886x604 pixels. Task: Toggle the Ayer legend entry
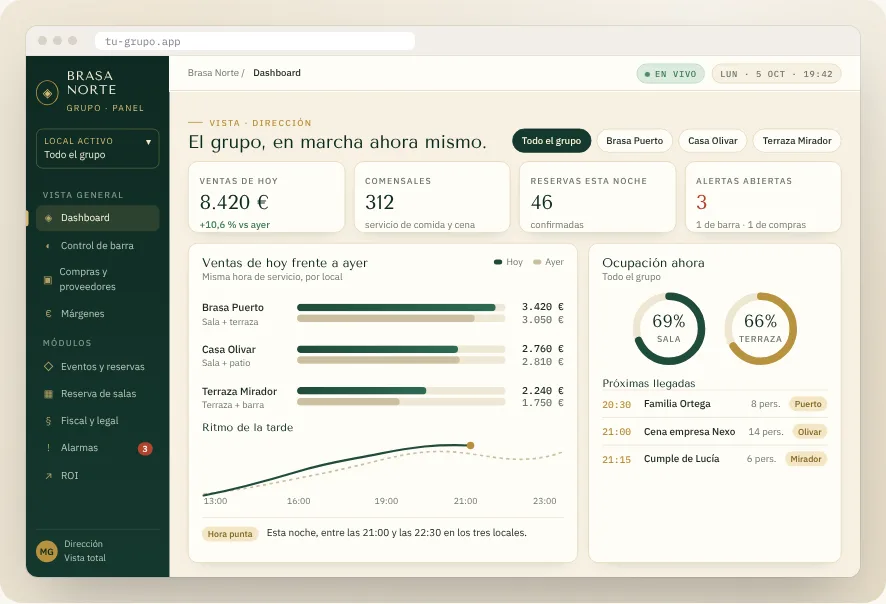549,262
